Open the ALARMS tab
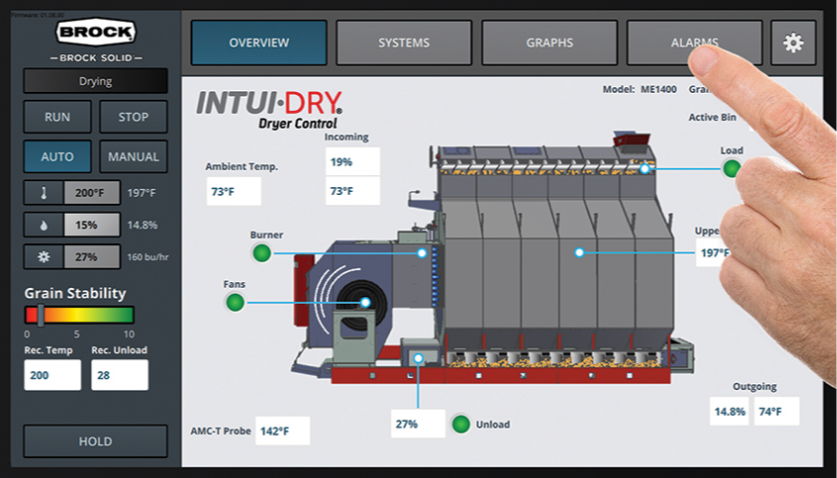837x478 pixels. tap(694, 43)
